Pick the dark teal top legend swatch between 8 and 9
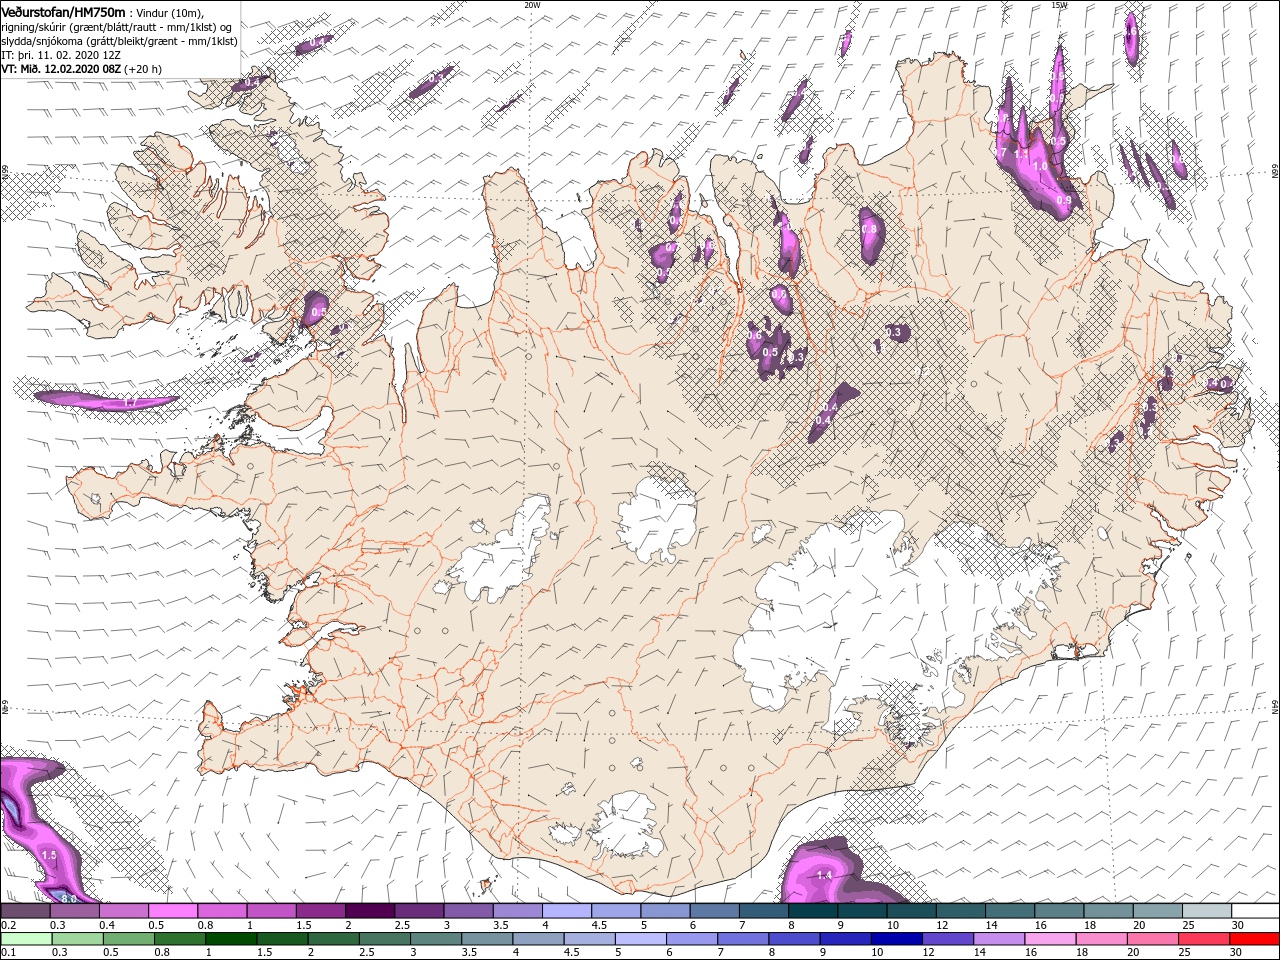The image size is (1280, 960). coord(812,911)
